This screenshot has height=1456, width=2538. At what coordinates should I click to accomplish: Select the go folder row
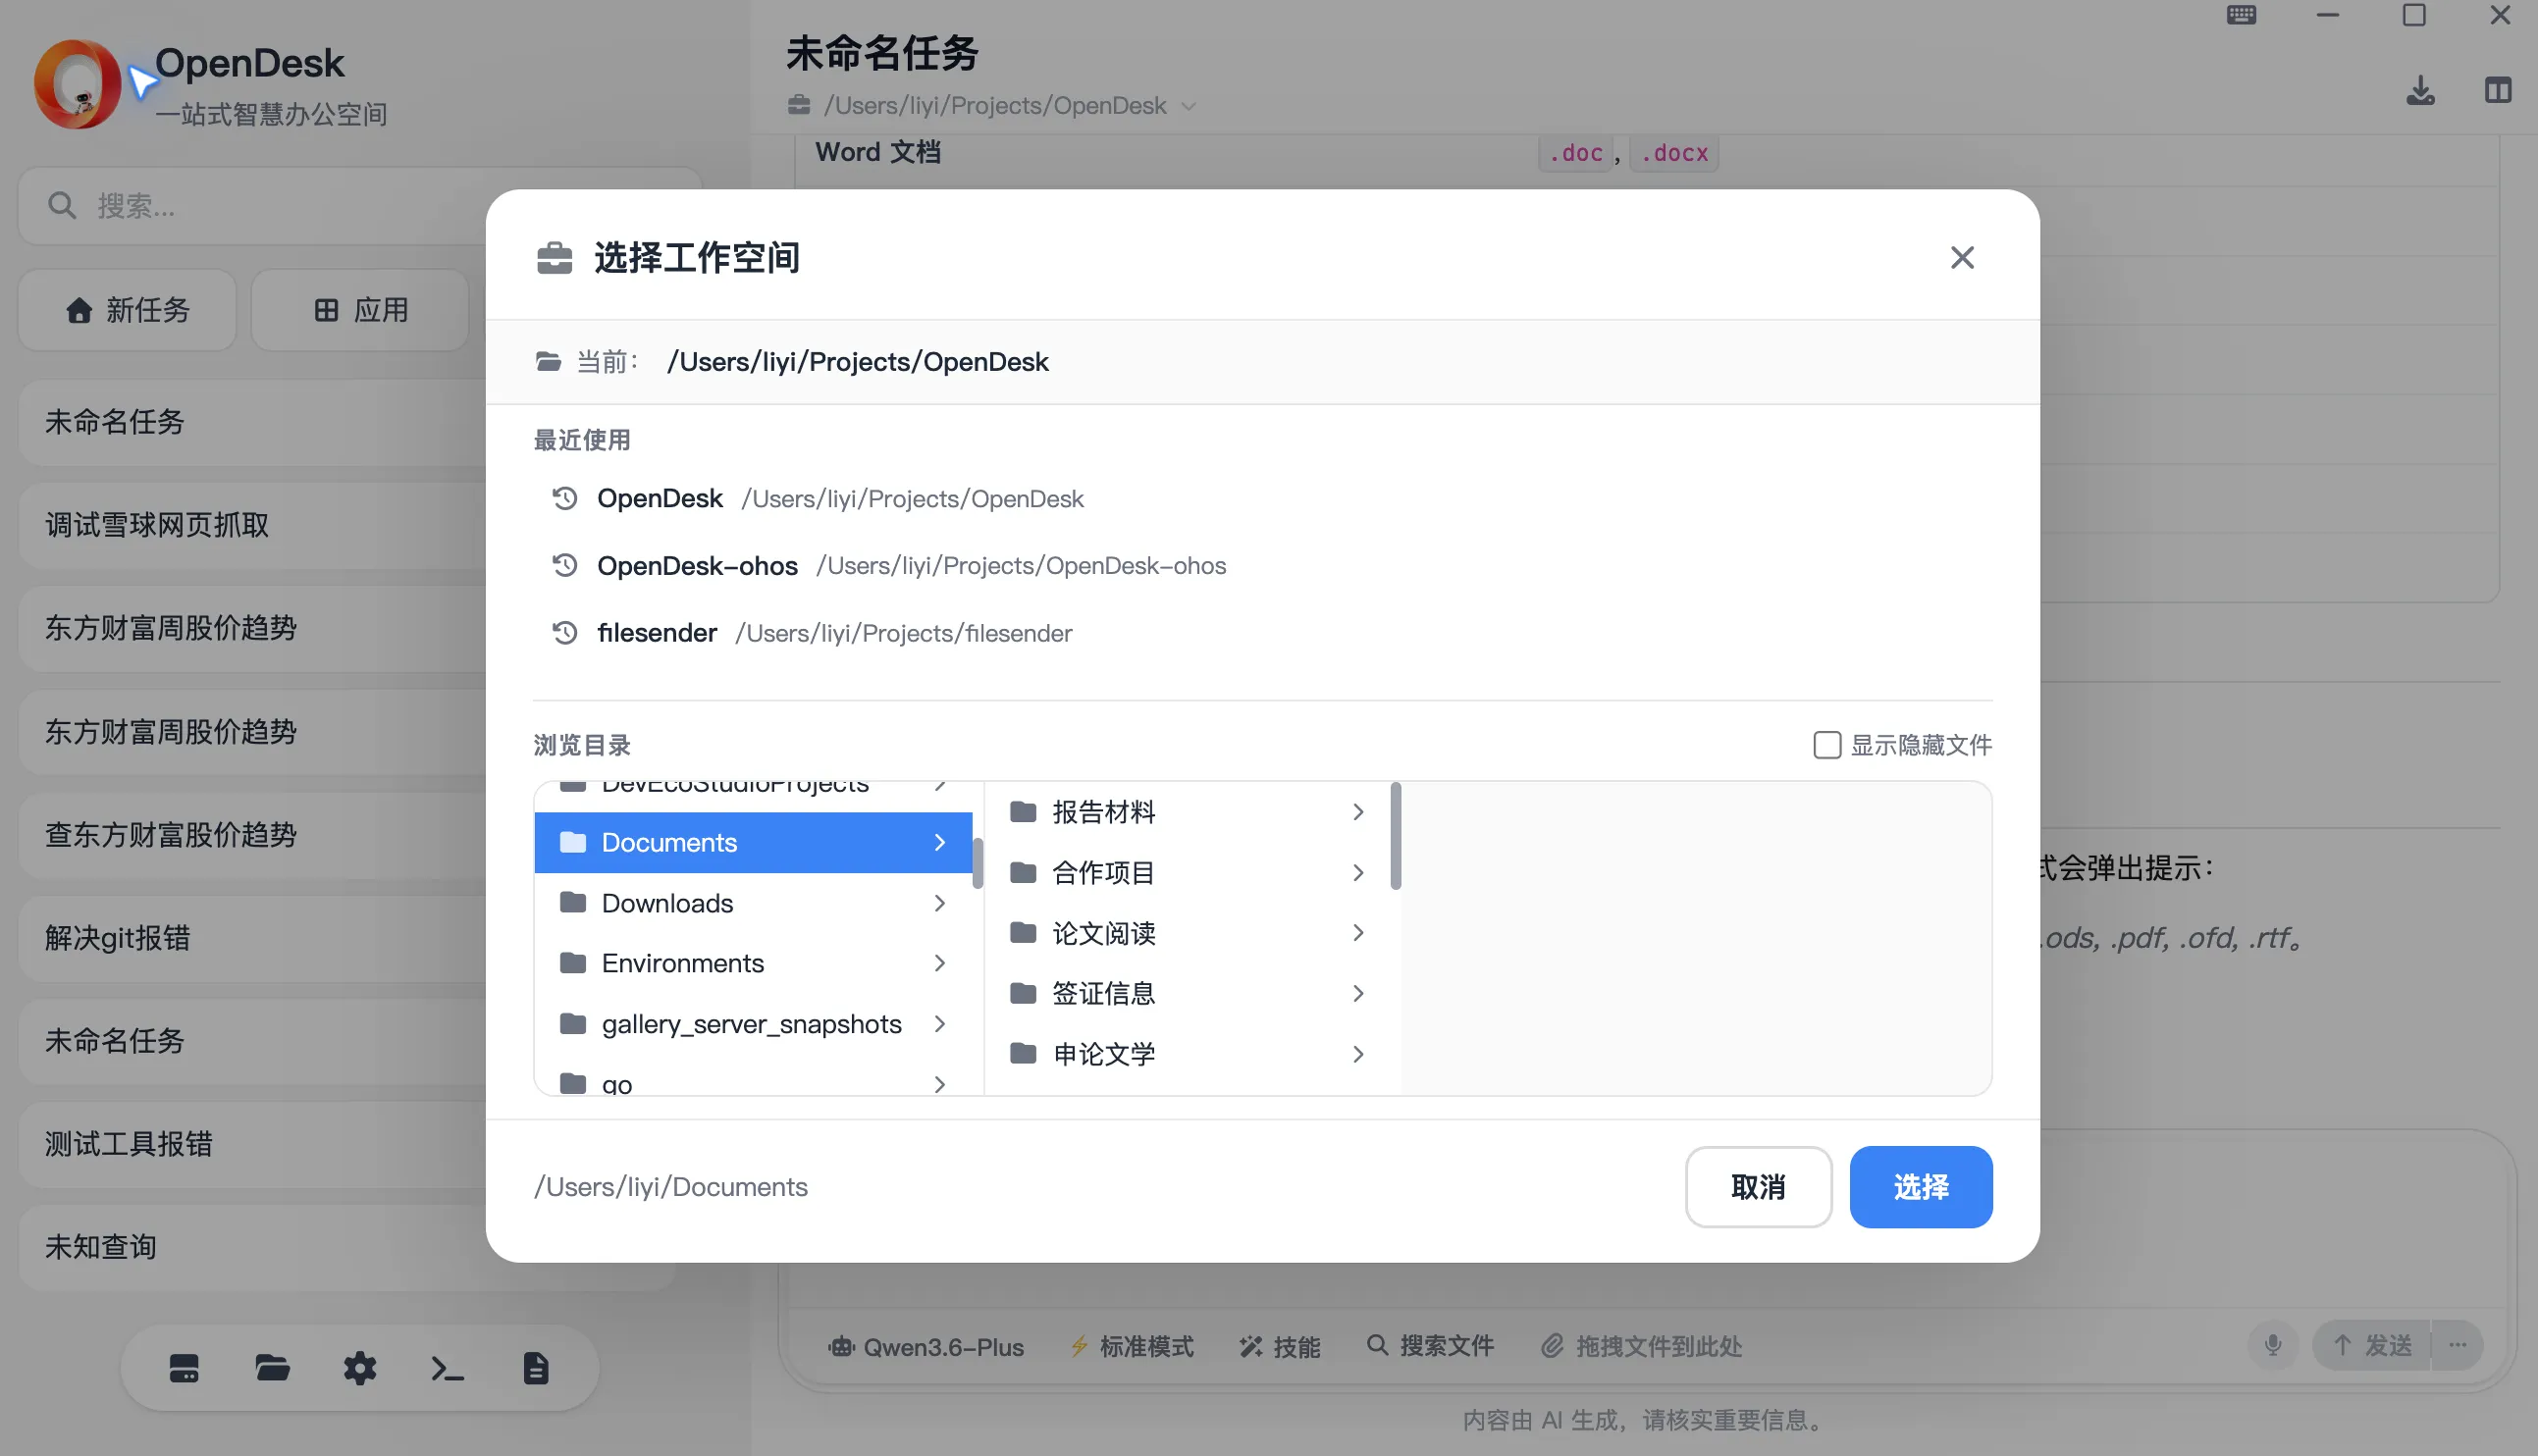click(x=754, y=1083)
